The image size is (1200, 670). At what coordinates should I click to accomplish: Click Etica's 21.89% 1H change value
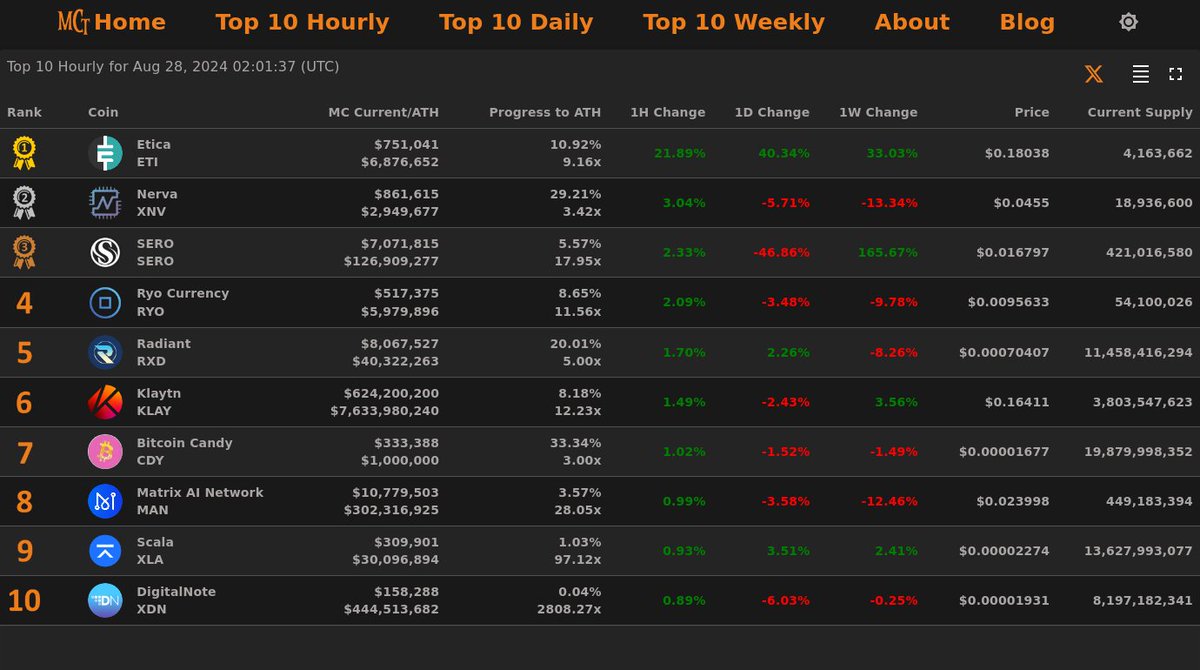(680, 154)
